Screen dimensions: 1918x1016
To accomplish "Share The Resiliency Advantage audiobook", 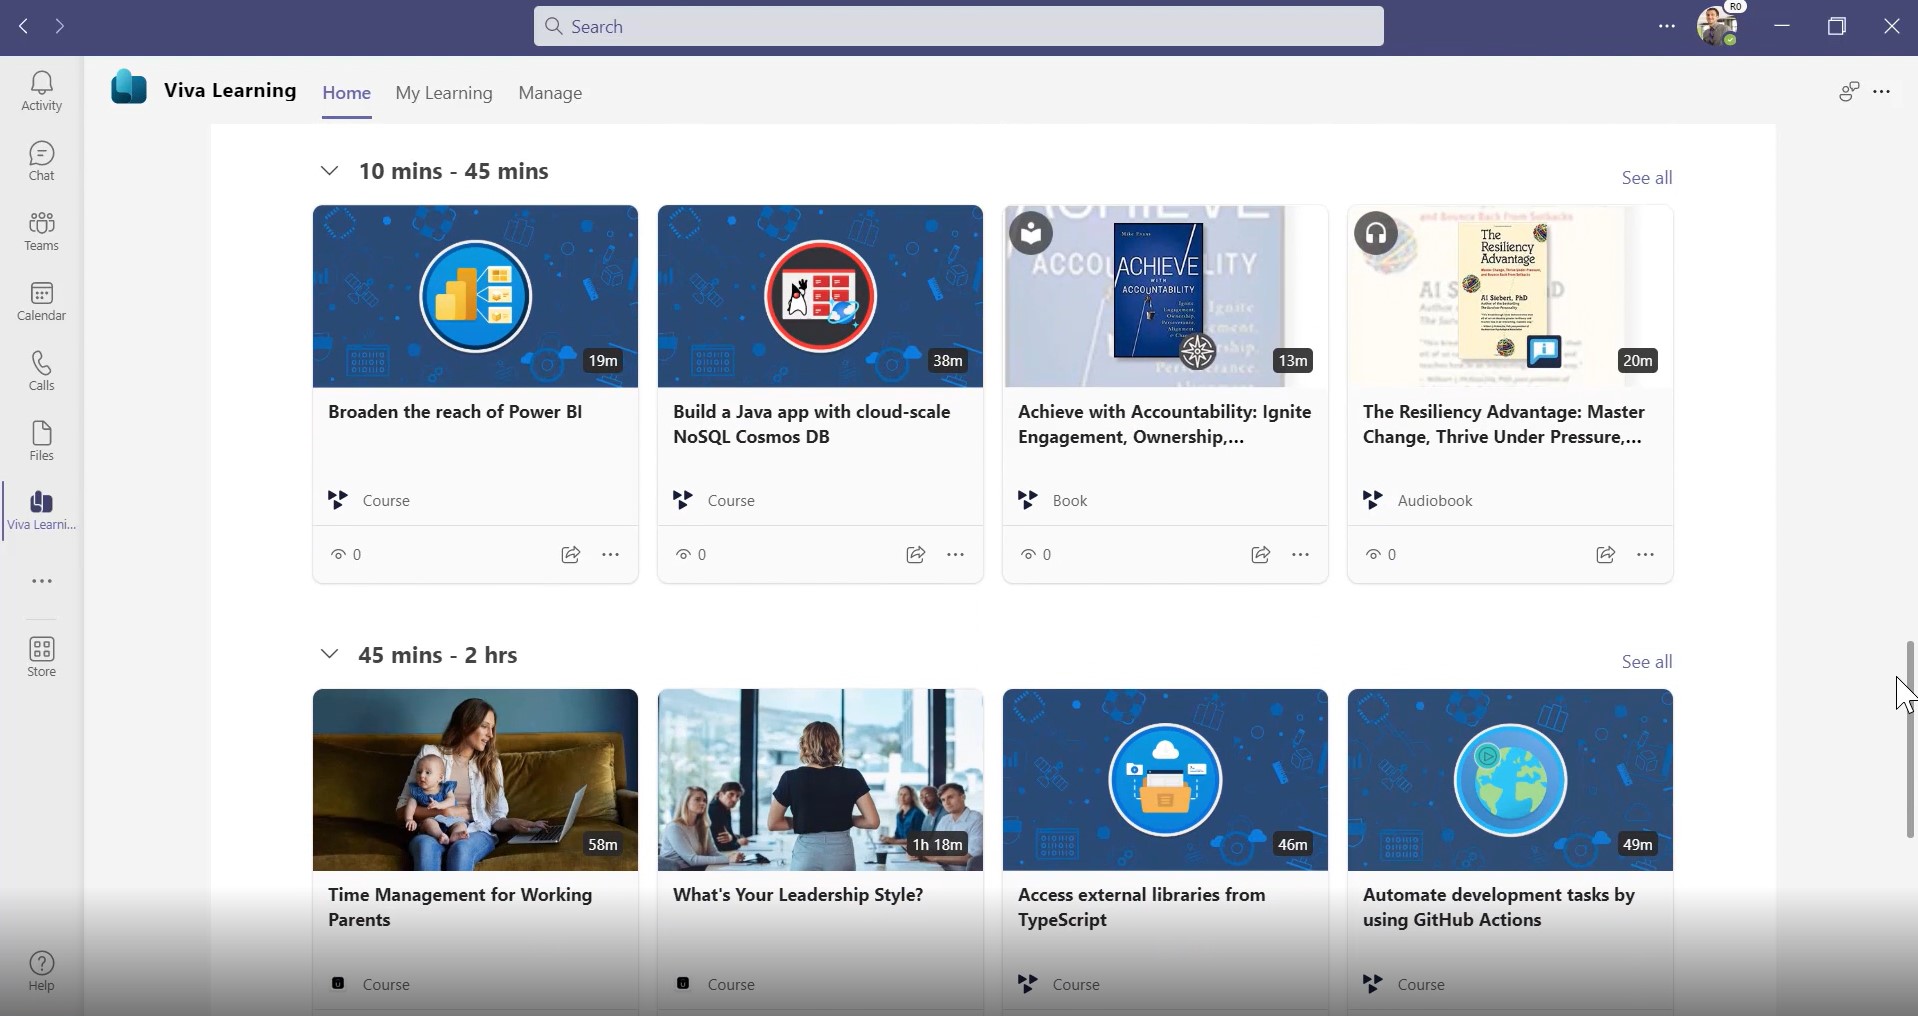I will (1606, 555).
